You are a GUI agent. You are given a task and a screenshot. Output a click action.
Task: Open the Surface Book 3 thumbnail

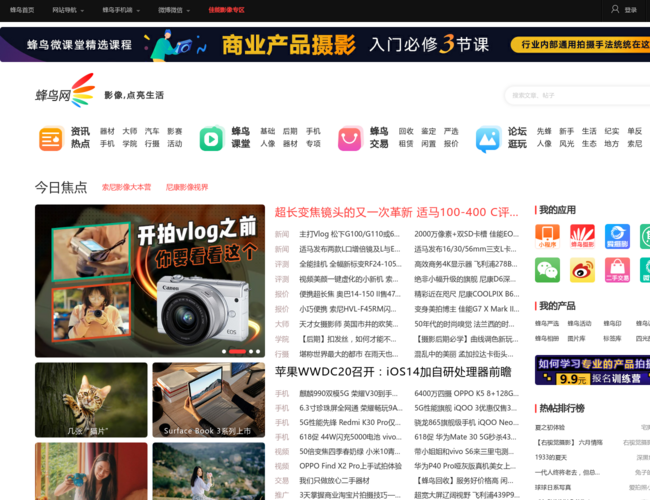(208, 400)
